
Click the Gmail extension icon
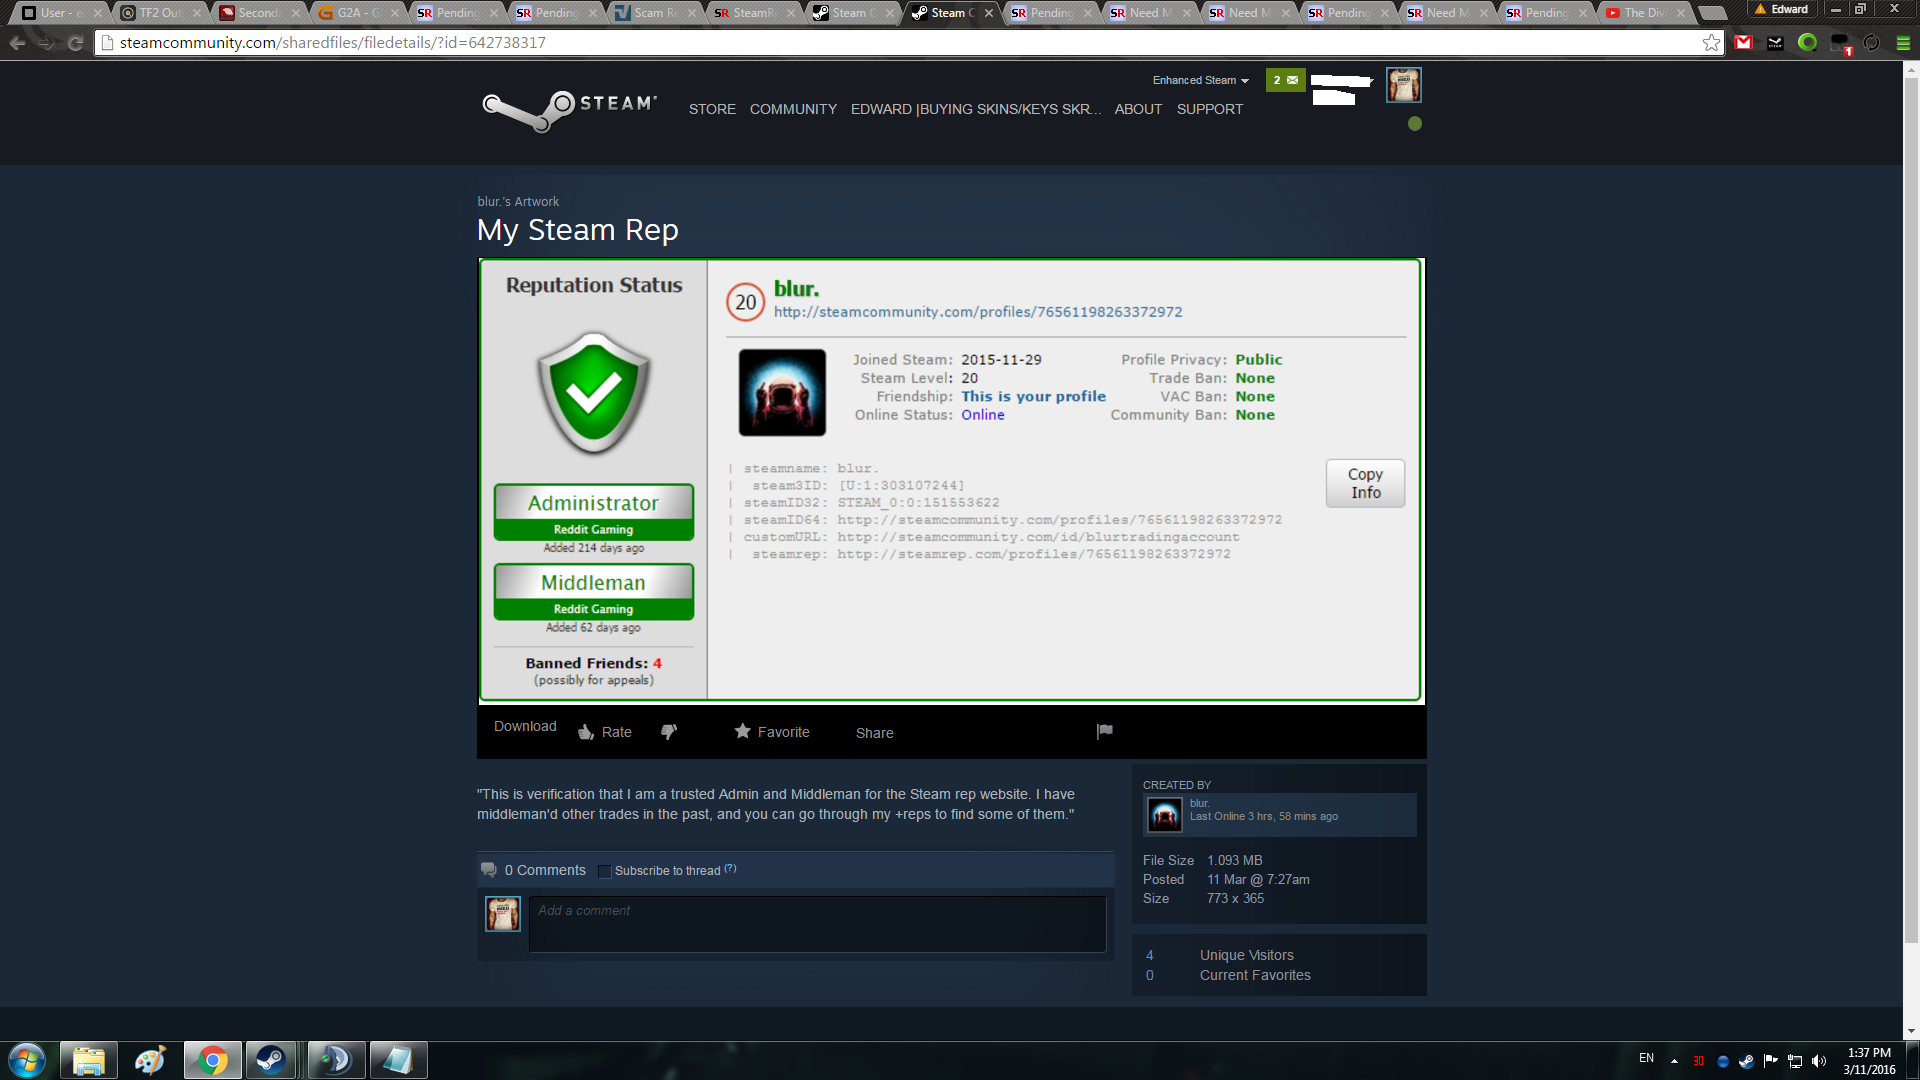tap(1744, 43)
